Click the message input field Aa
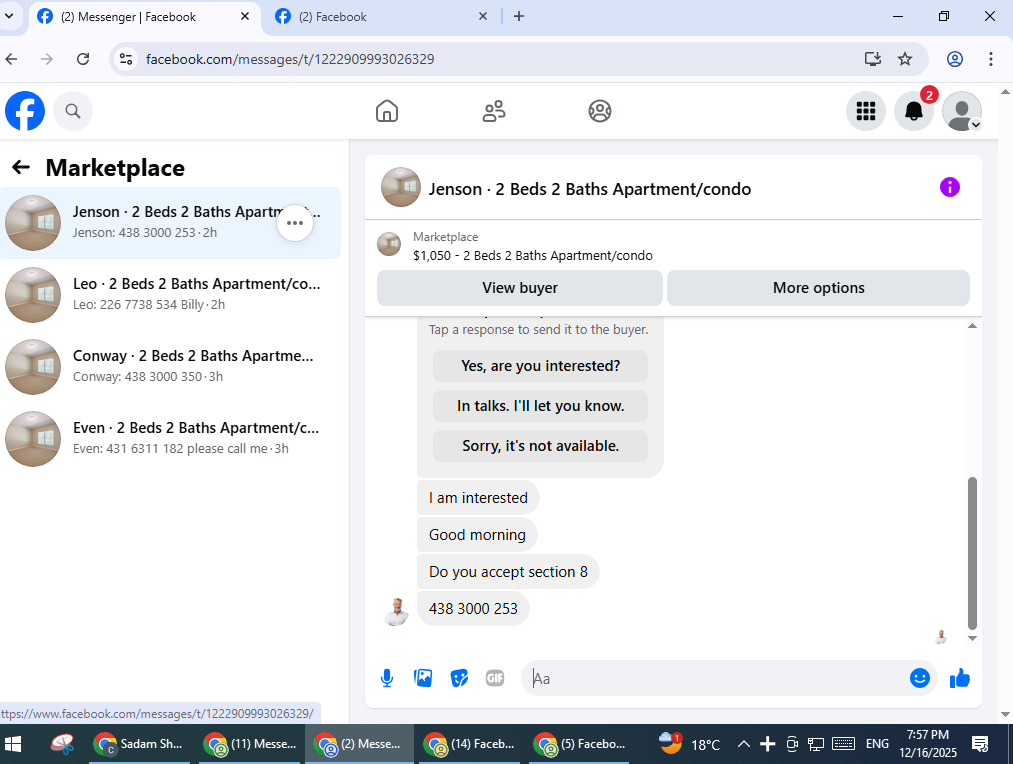The image size is (1013, 764). [x=716, y=678]
